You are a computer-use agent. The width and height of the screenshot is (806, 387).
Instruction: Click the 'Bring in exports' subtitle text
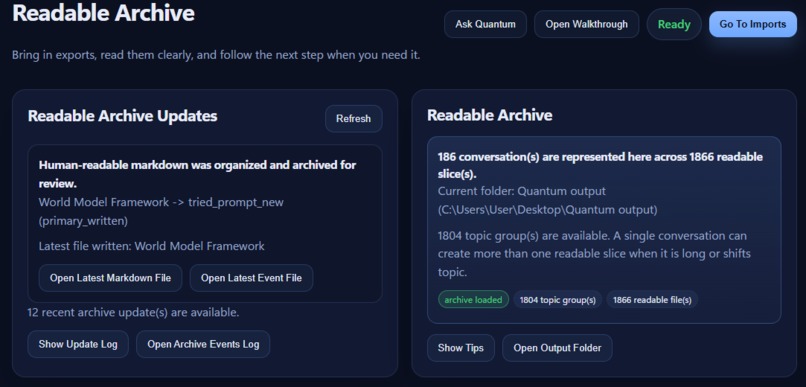(216, 54)
